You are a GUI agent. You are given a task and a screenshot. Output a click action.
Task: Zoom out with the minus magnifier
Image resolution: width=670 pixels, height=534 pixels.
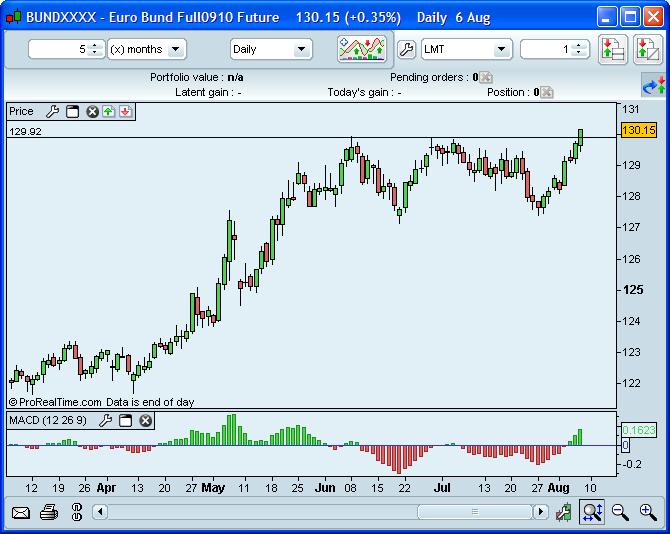point(620,512)
